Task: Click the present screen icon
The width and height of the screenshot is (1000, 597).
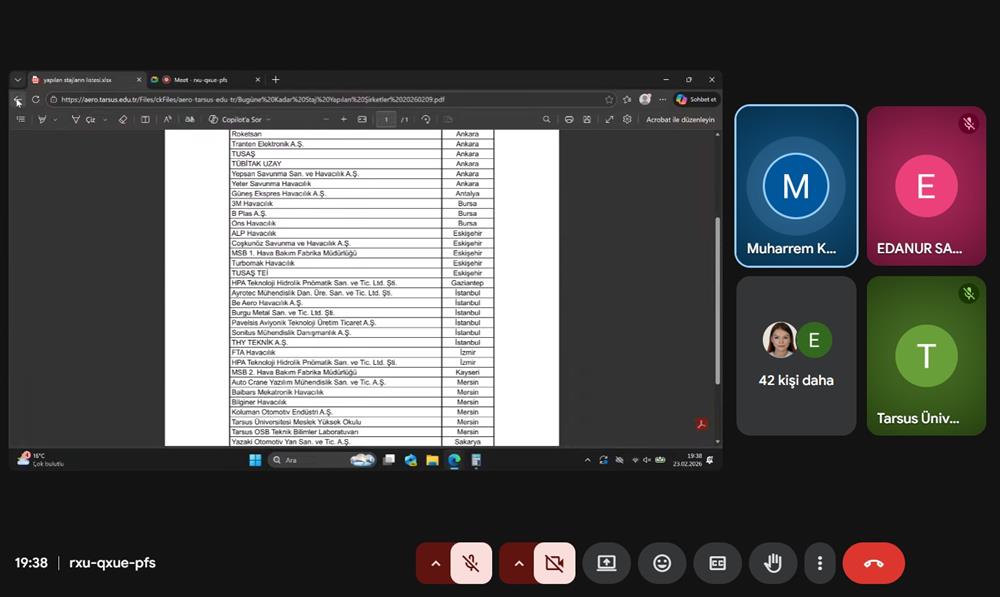Action: point(606,563)
